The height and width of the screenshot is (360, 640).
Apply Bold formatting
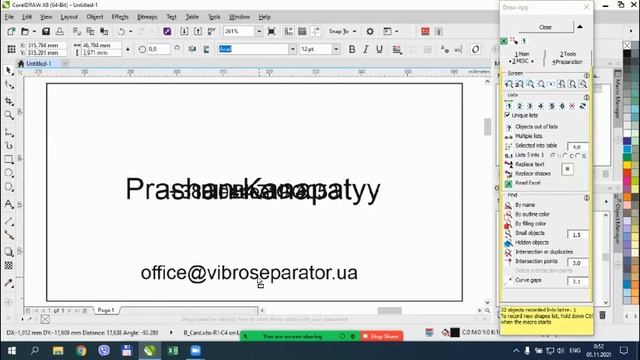[x=352, y=49]
